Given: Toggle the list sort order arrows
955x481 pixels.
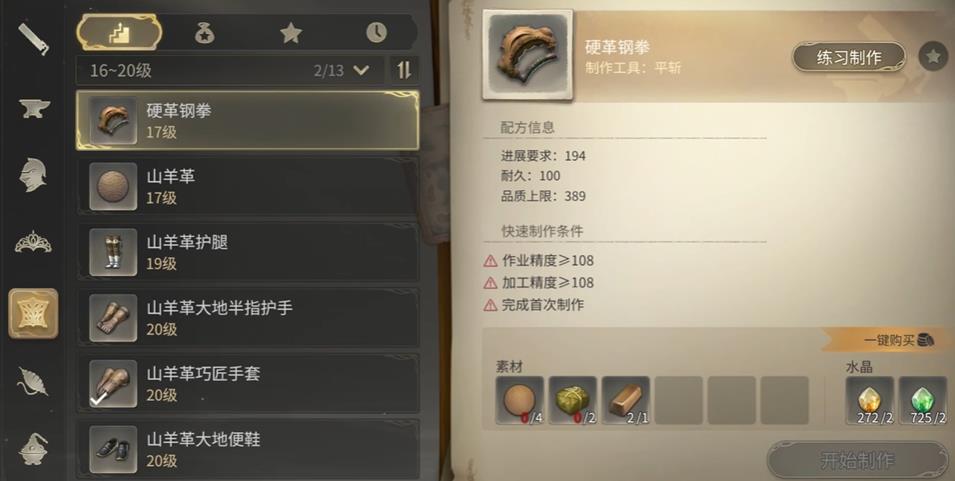Looking at the screenshot, I should [x=404, y=71].
